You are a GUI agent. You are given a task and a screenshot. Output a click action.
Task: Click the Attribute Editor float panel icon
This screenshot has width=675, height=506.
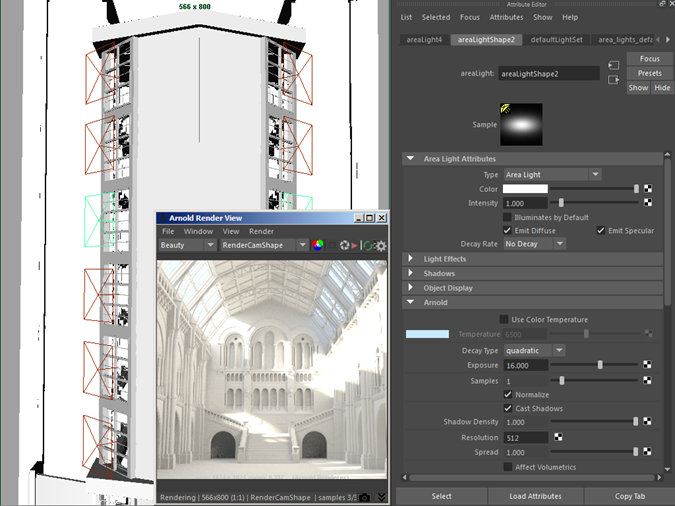(x=662, y=4)
